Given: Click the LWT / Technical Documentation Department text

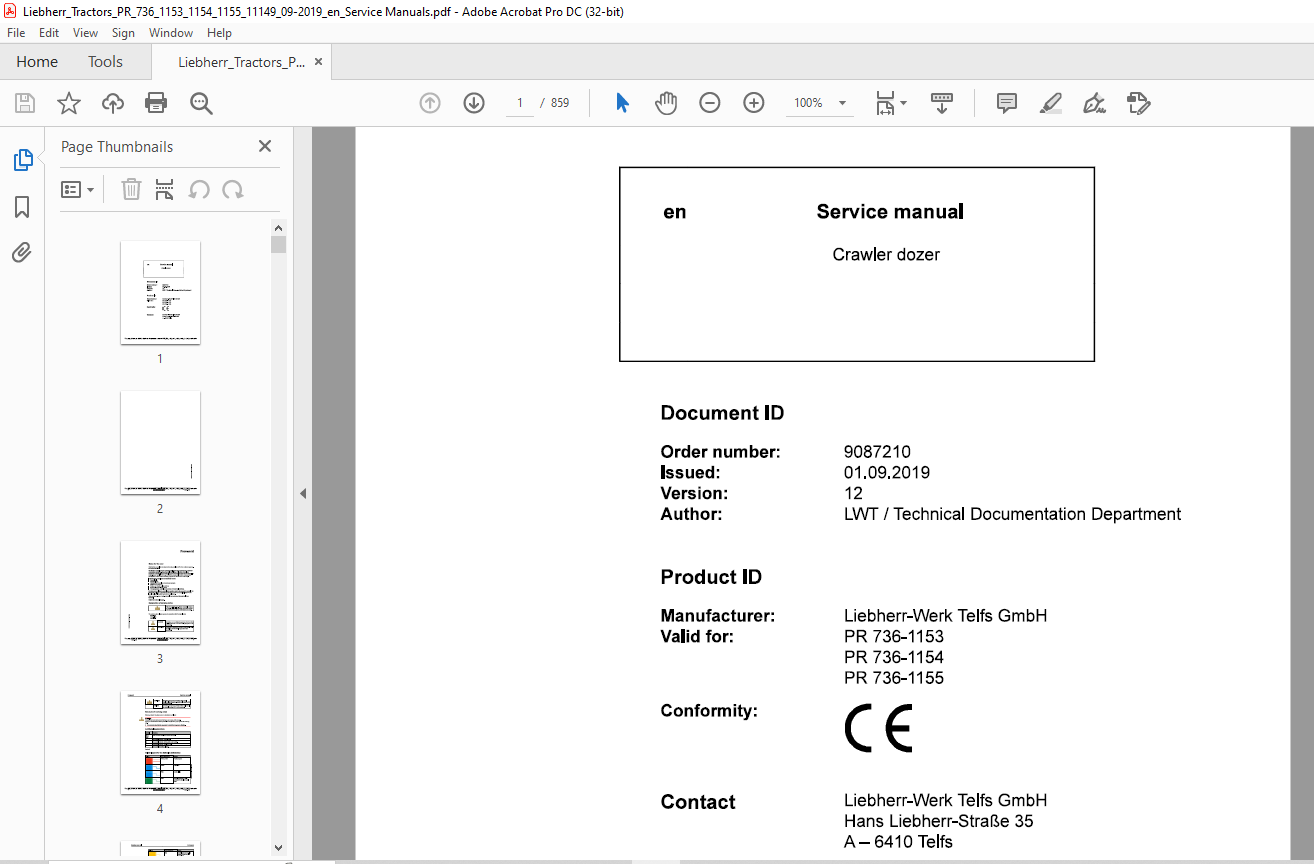Looking at the screenshot, I should point(1012,514).
